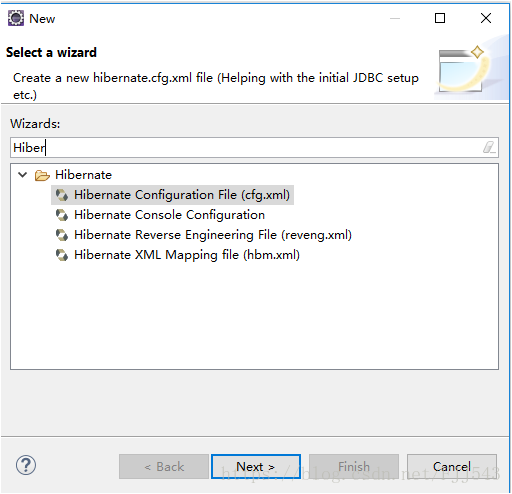Screen dimensions: 512x494
Task: Click the Hibernate Configuration File item icon
Action: pos(62,195)
